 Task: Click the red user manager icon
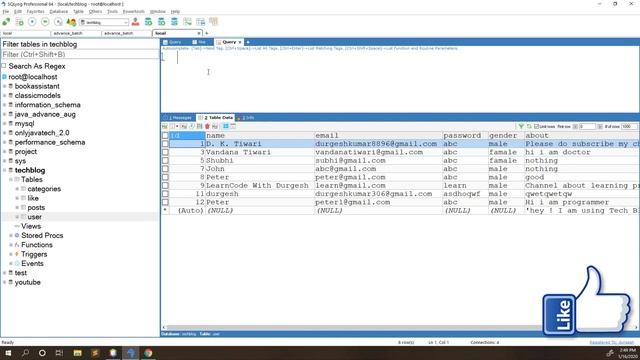pos(136,22)
